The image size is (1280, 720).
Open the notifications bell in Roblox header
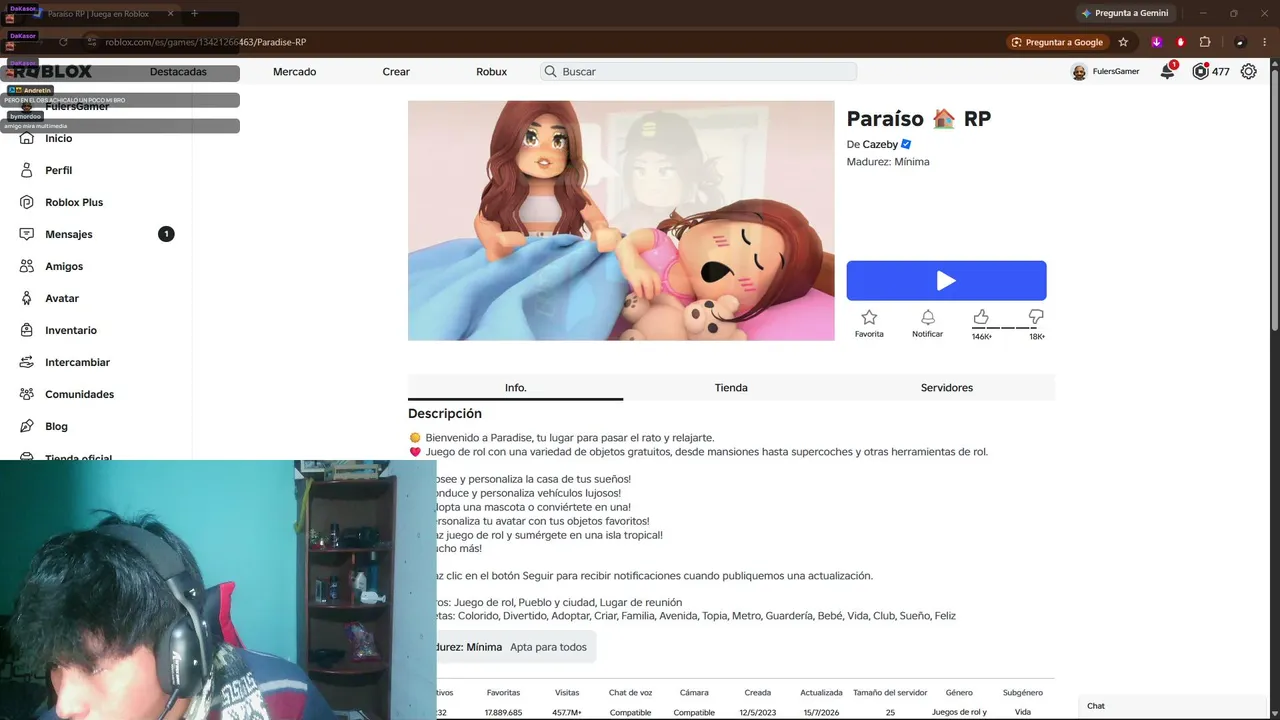1167,71
